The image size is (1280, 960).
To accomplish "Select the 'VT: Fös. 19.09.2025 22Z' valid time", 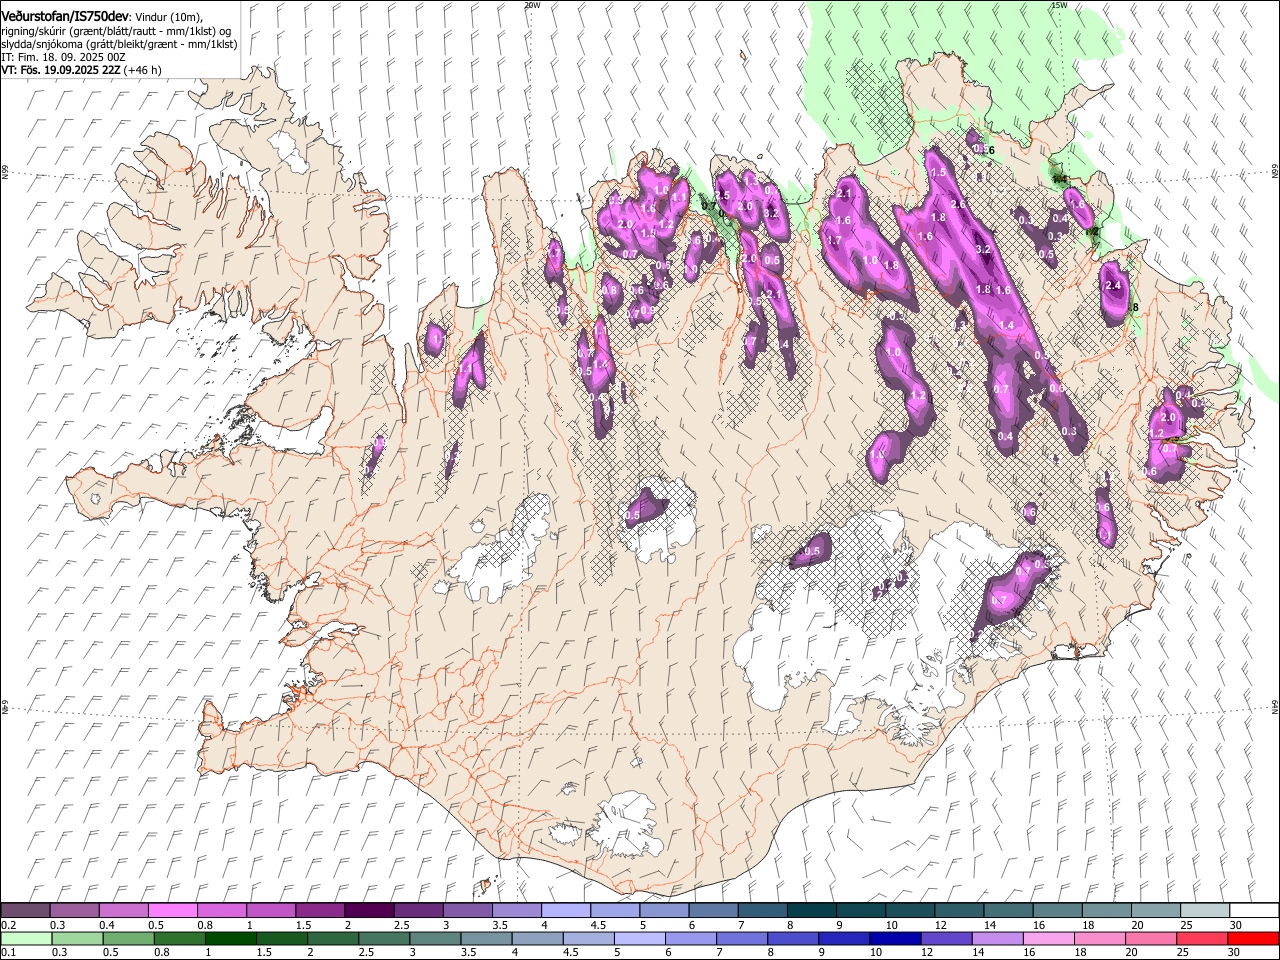I will (x=61, y=70).
